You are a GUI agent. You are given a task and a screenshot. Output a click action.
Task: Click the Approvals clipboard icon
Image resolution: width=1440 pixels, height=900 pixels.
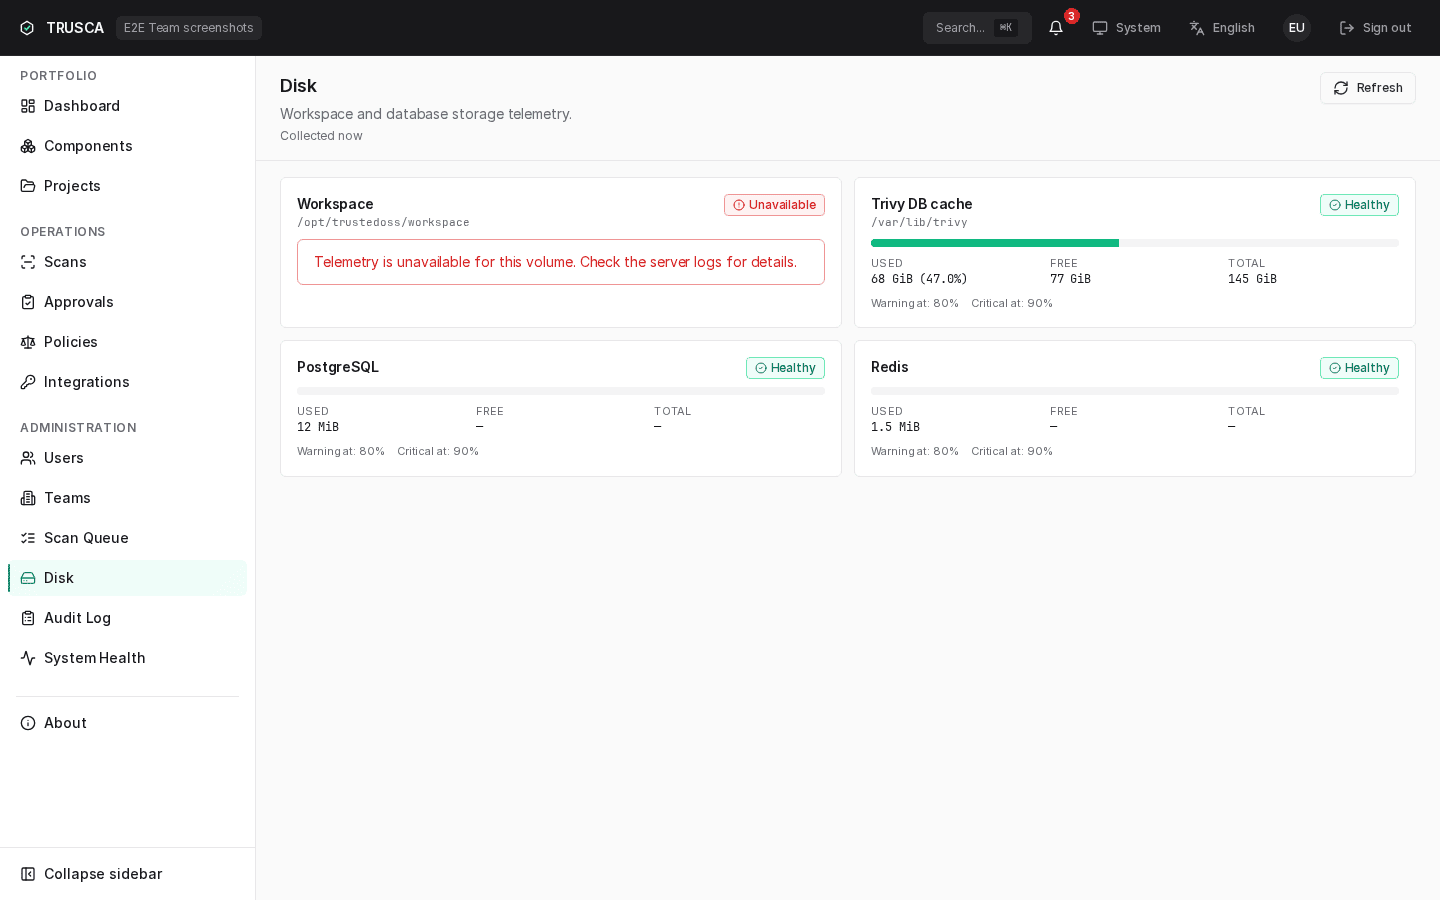click(x=28, y=302)
